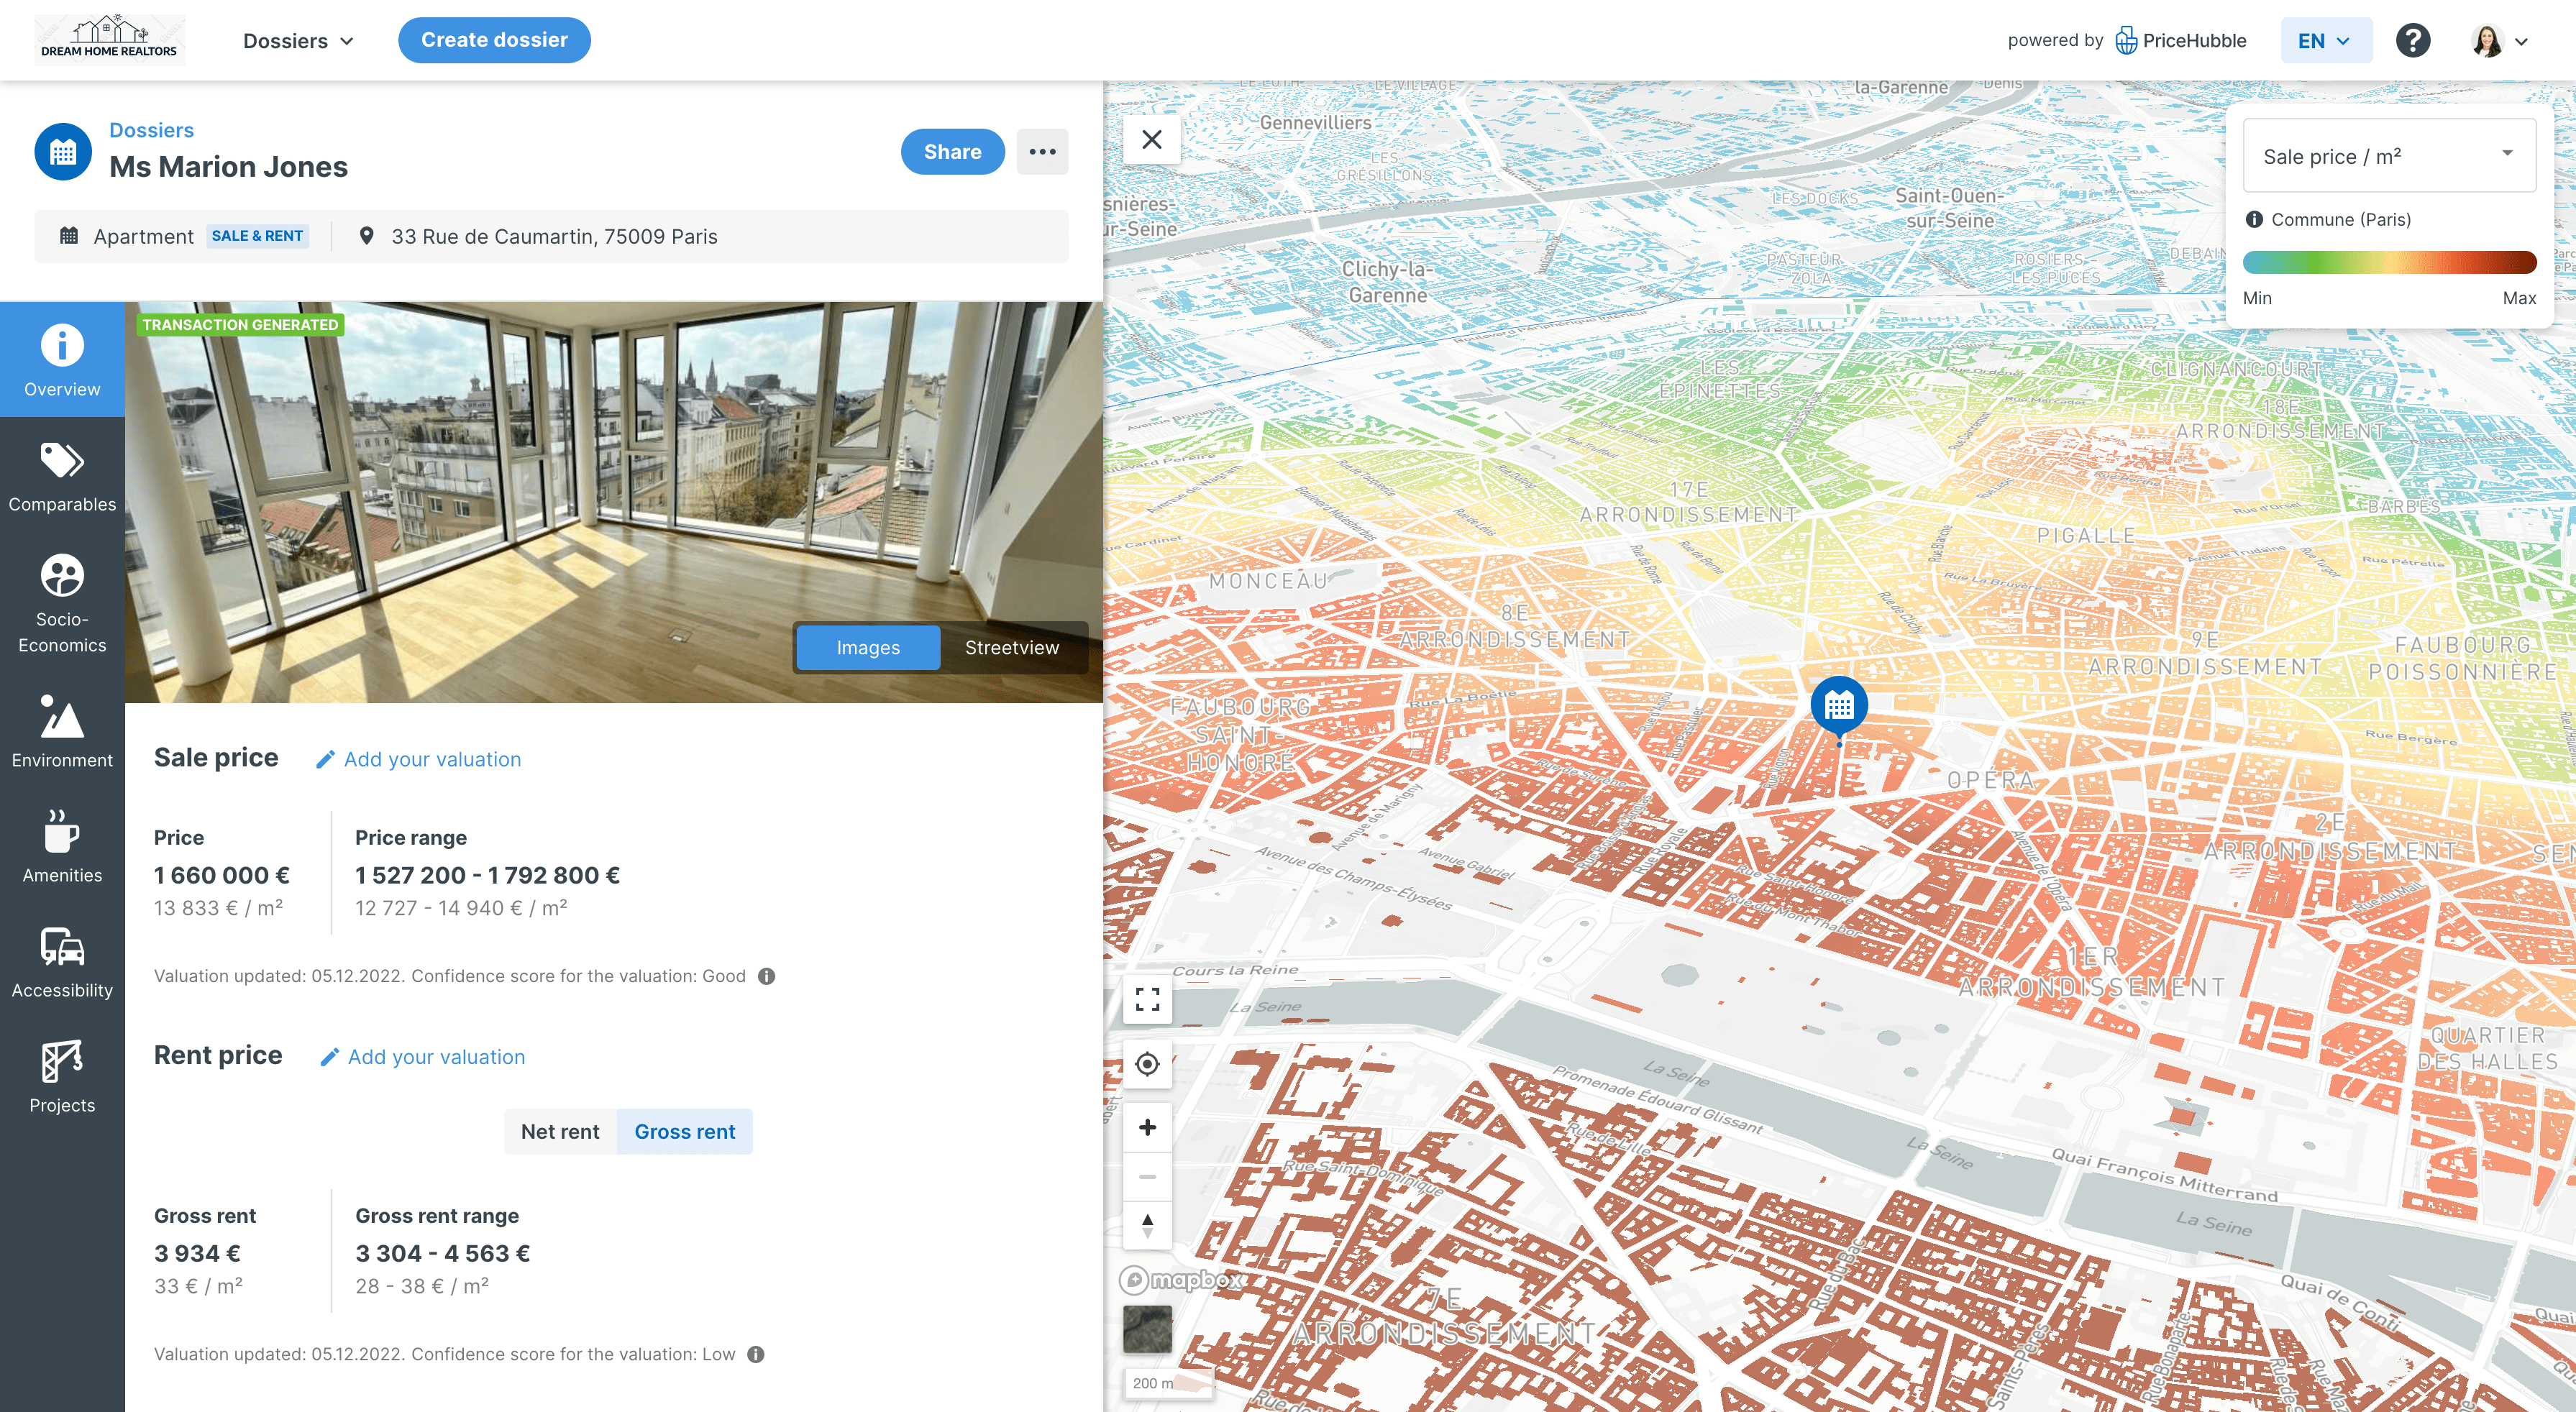Open the Sale price / m² dropdown

pyautogui.click(x=2388, y=156)
